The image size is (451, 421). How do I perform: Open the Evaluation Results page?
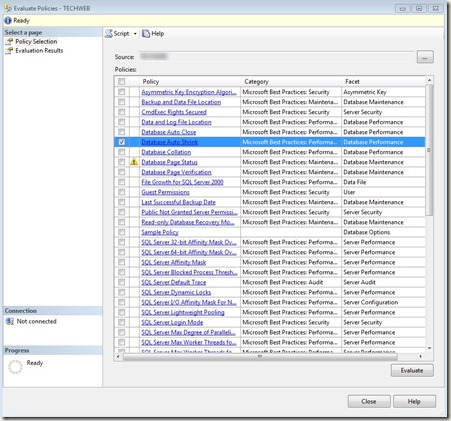coord(39,51)
